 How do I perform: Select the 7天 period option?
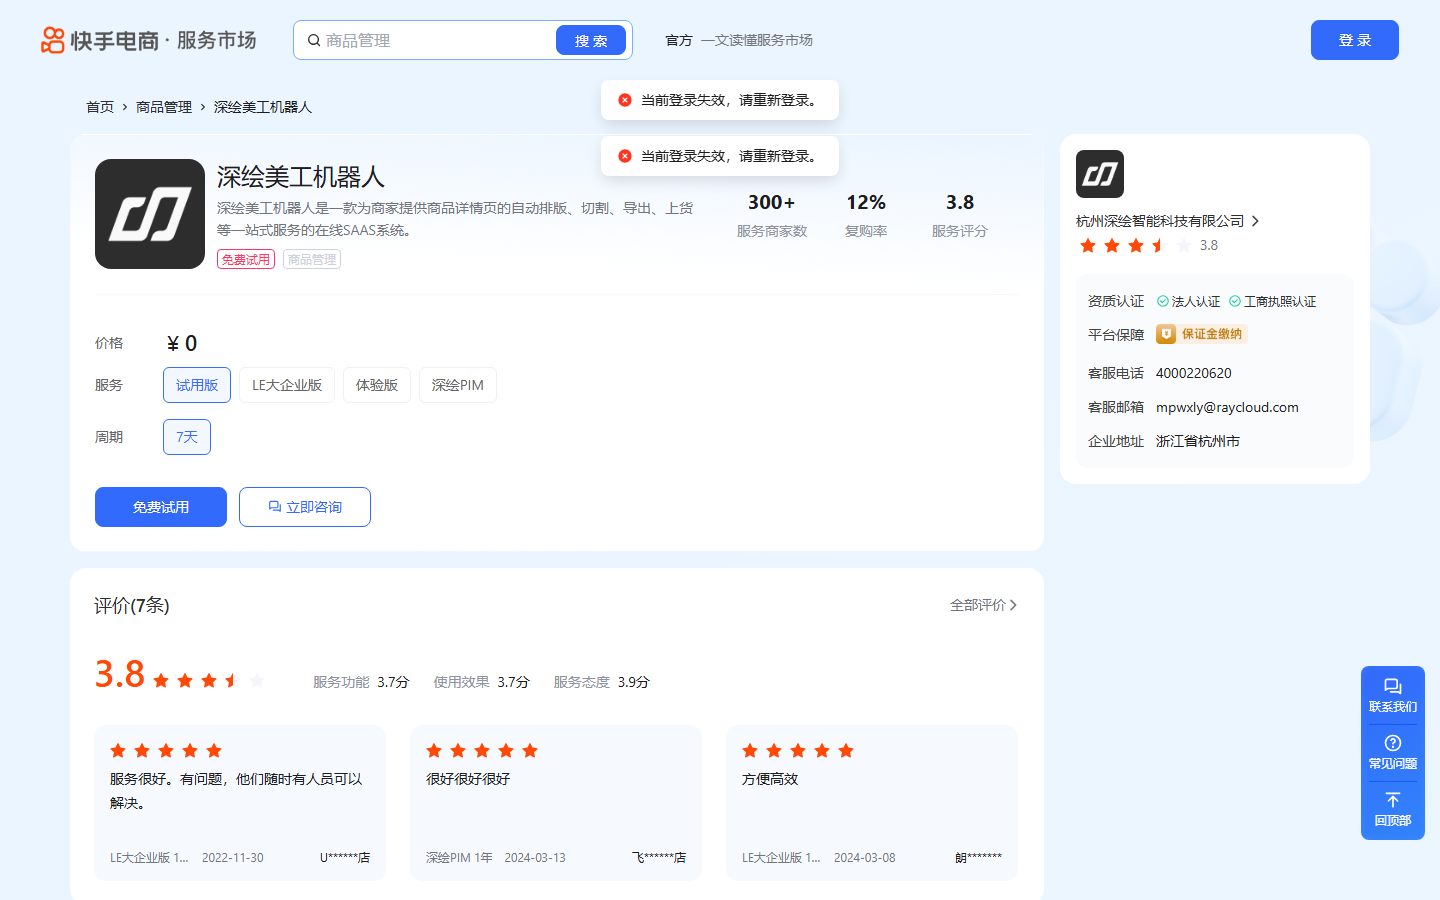click(x=187, y=437)
